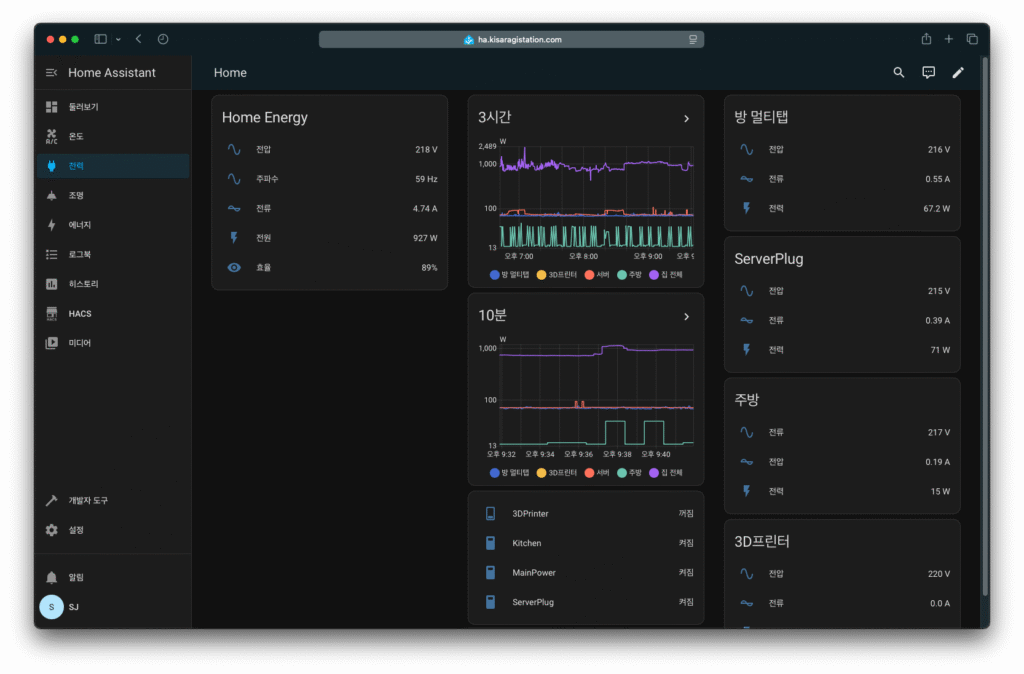Click the 주방 color dot in 10분 legend
Screen dimensions: 1024x674
[x=622, y=473]
